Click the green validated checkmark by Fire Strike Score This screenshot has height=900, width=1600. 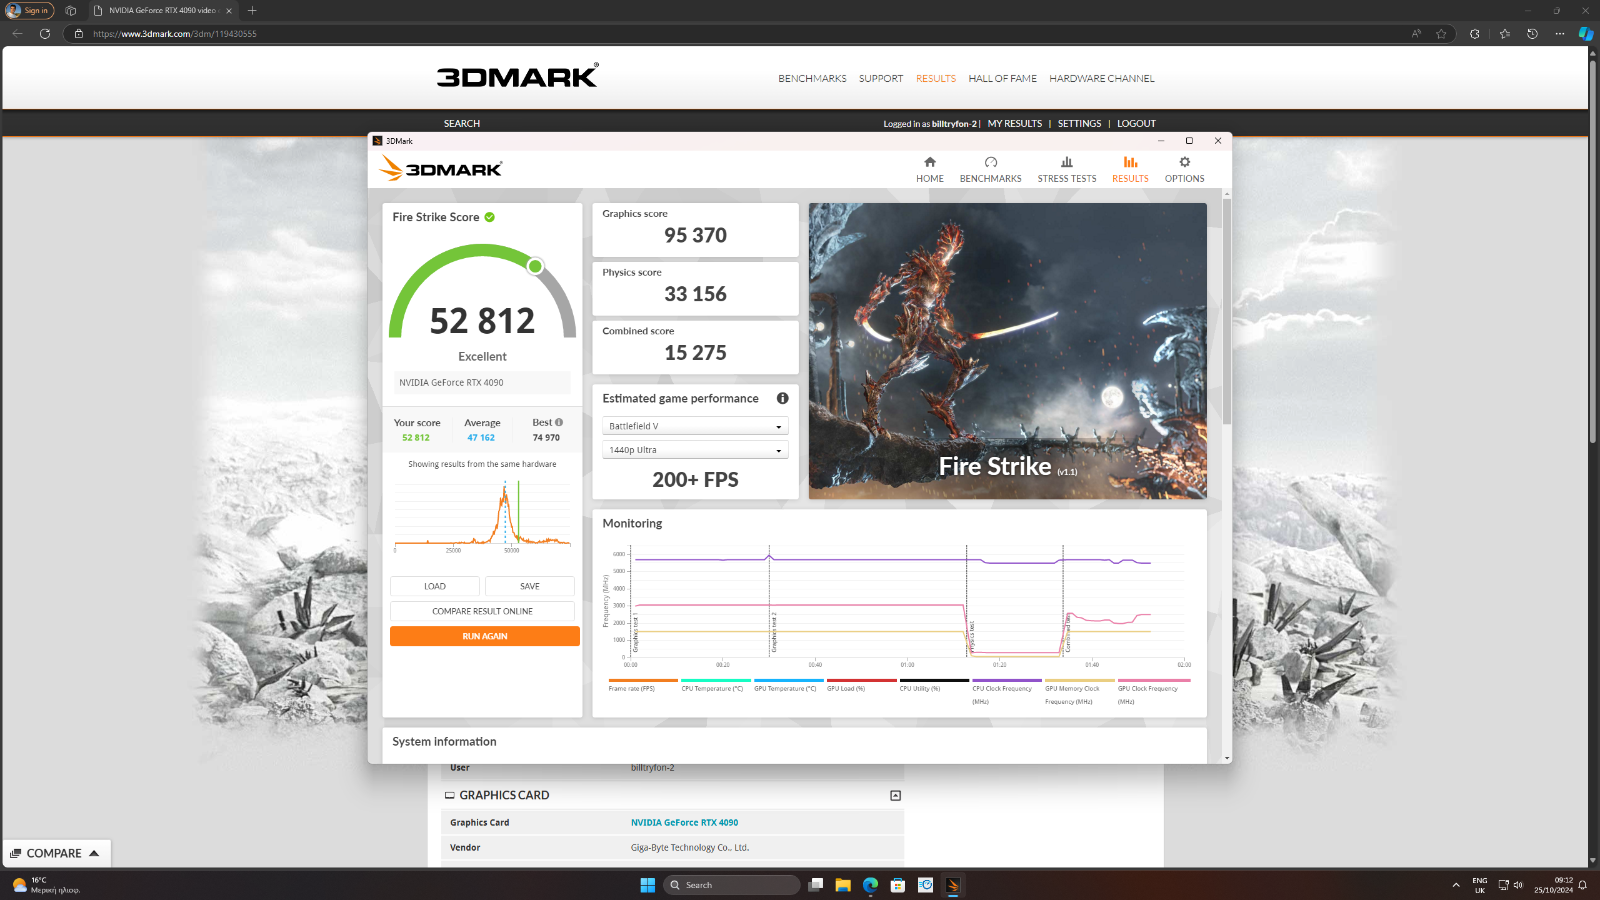[x=490, y=217]
